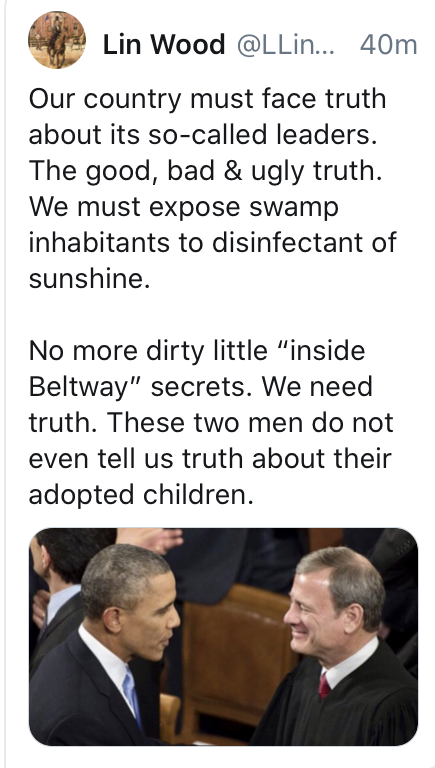
Task: Click the man in black robe in photo
Action: tap(343, 651)
